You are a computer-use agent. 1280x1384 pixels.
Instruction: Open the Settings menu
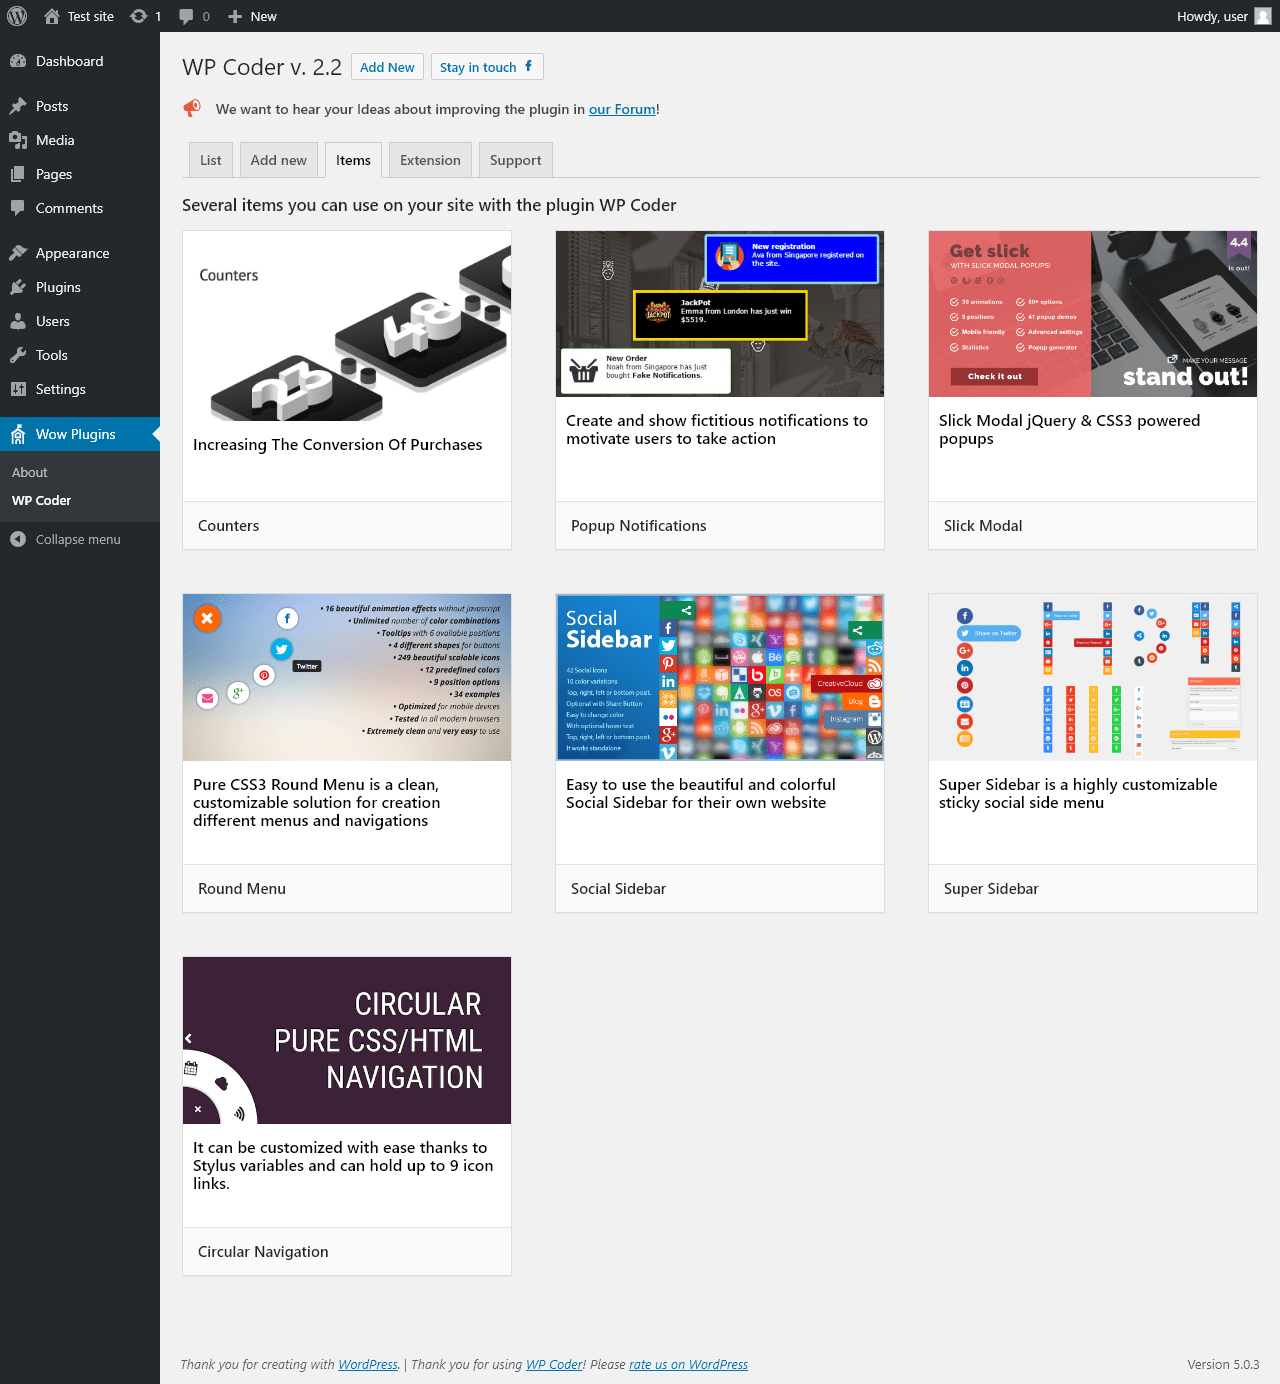[80, 389]
